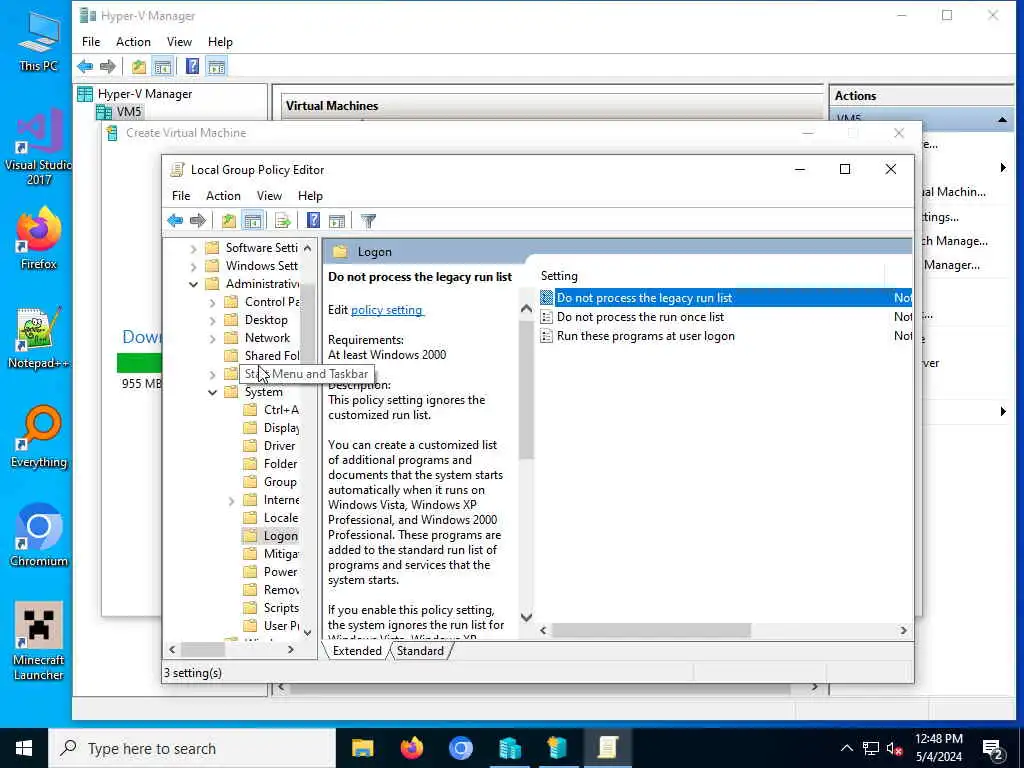
Task: Open Help icon in Policy Editor toolbar
Action: point(313,221)
